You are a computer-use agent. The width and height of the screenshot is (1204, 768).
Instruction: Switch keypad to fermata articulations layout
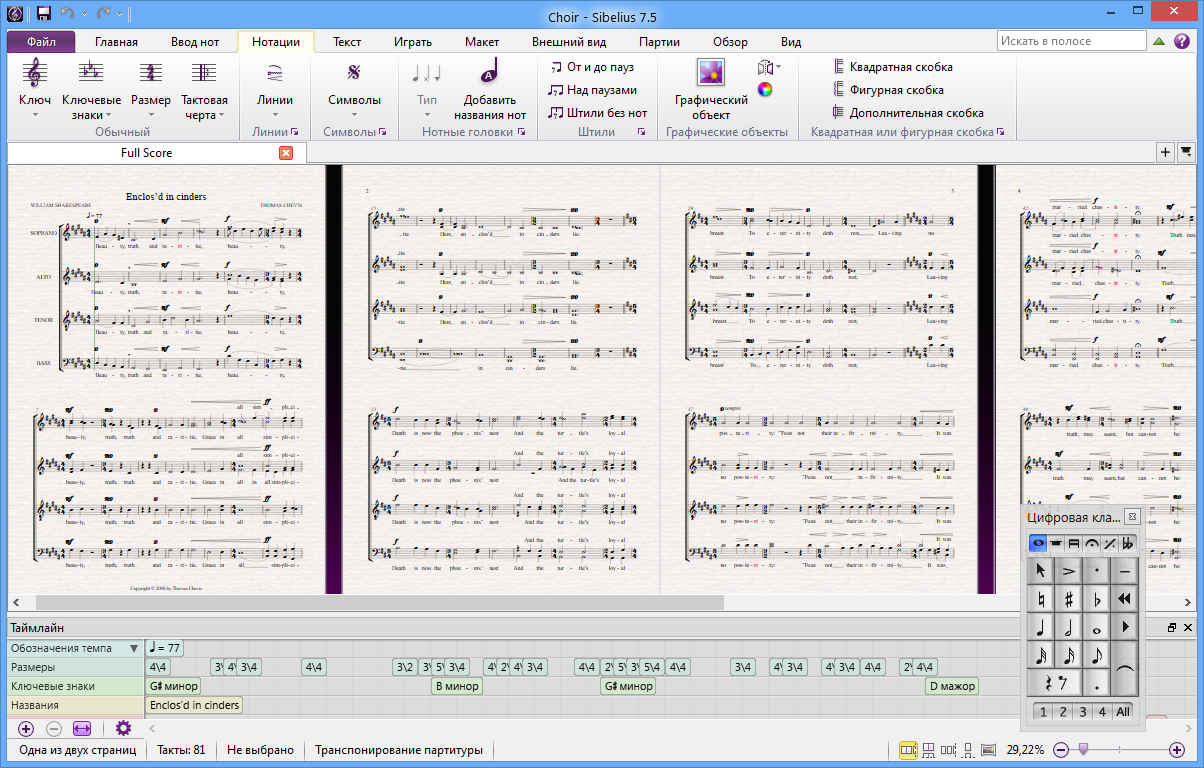[x=1093, y=544]
